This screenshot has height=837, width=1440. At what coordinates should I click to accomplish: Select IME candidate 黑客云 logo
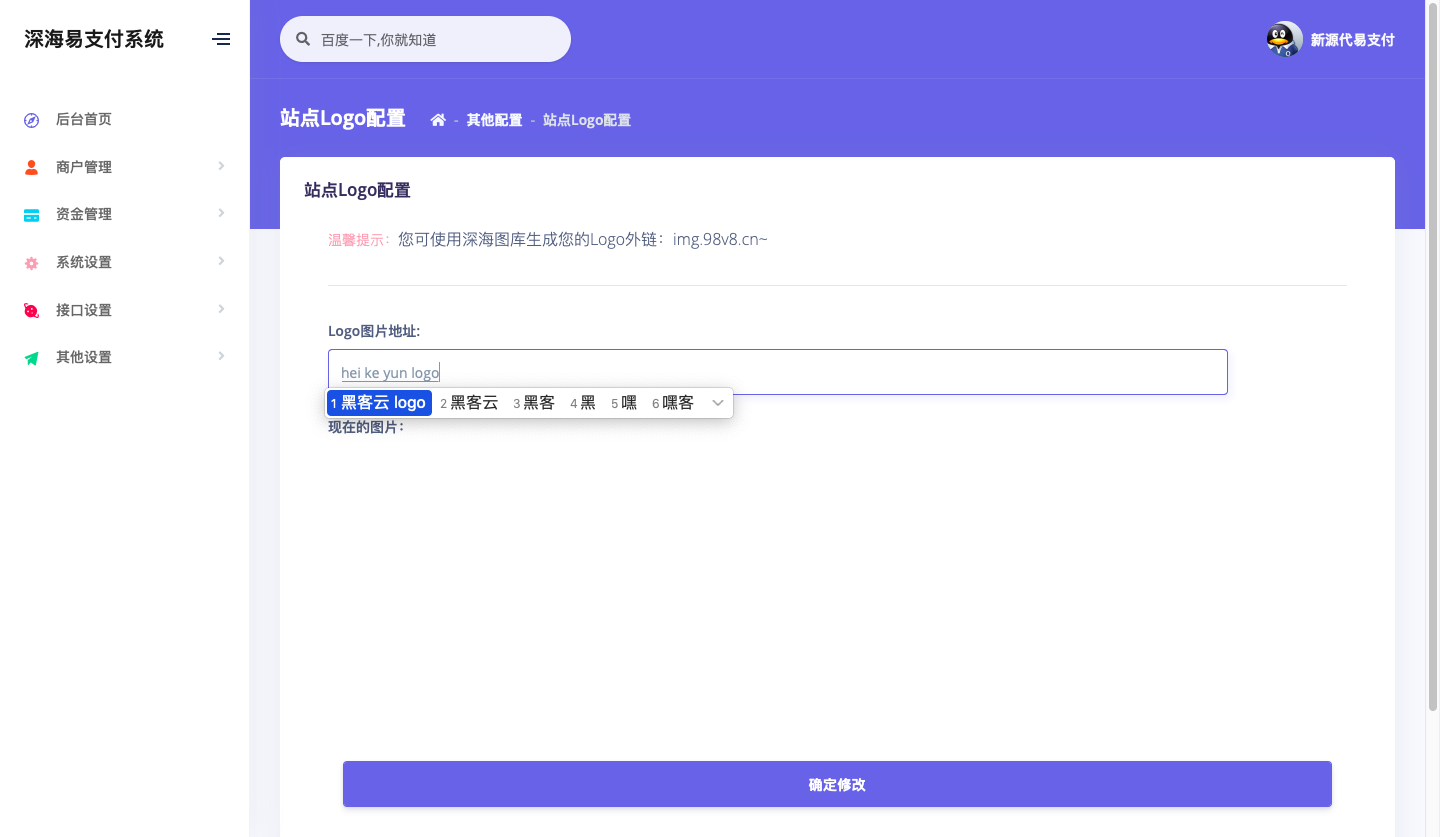[379, 403]
